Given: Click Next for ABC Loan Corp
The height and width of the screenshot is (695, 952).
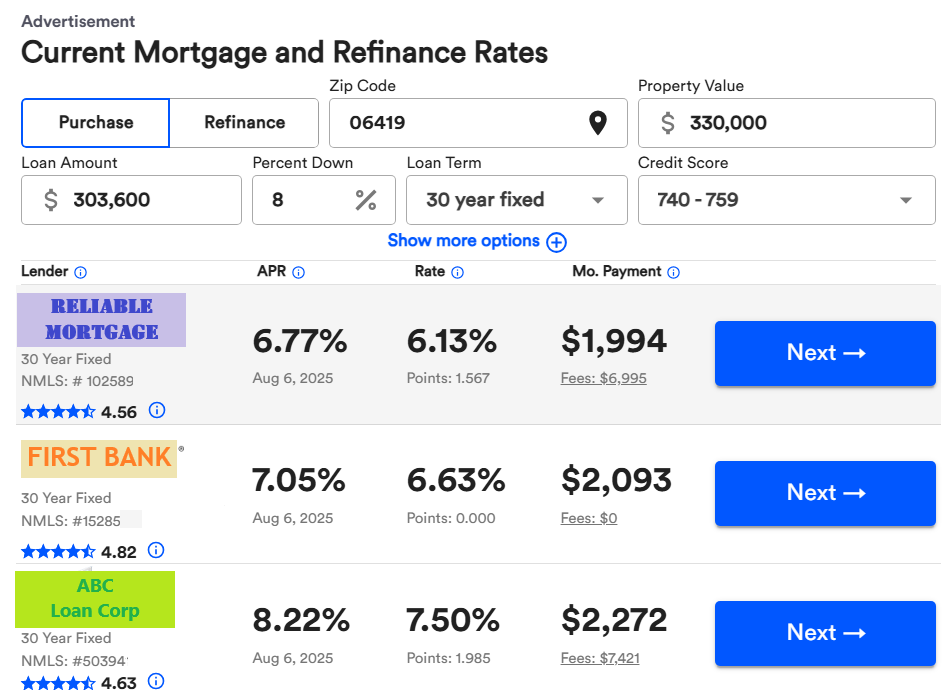Looking at the screenshot, I should (824, 633).
